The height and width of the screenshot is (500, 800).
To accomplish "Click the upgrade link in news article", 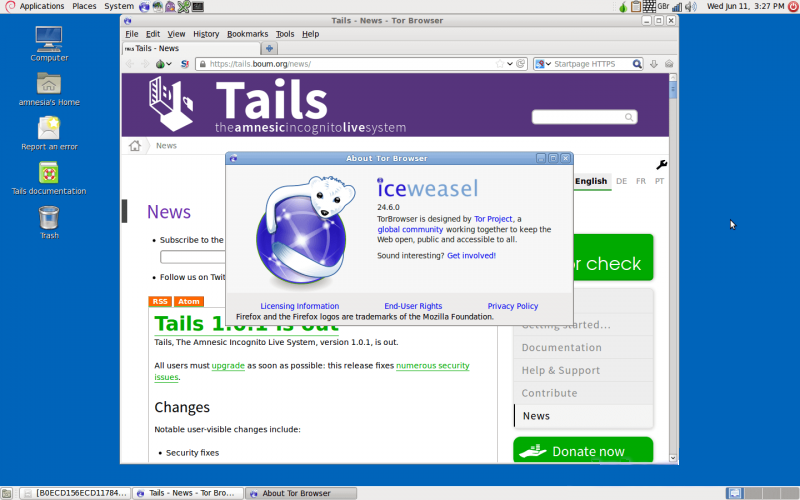I will pyautogui.click(x=228, y=366).
